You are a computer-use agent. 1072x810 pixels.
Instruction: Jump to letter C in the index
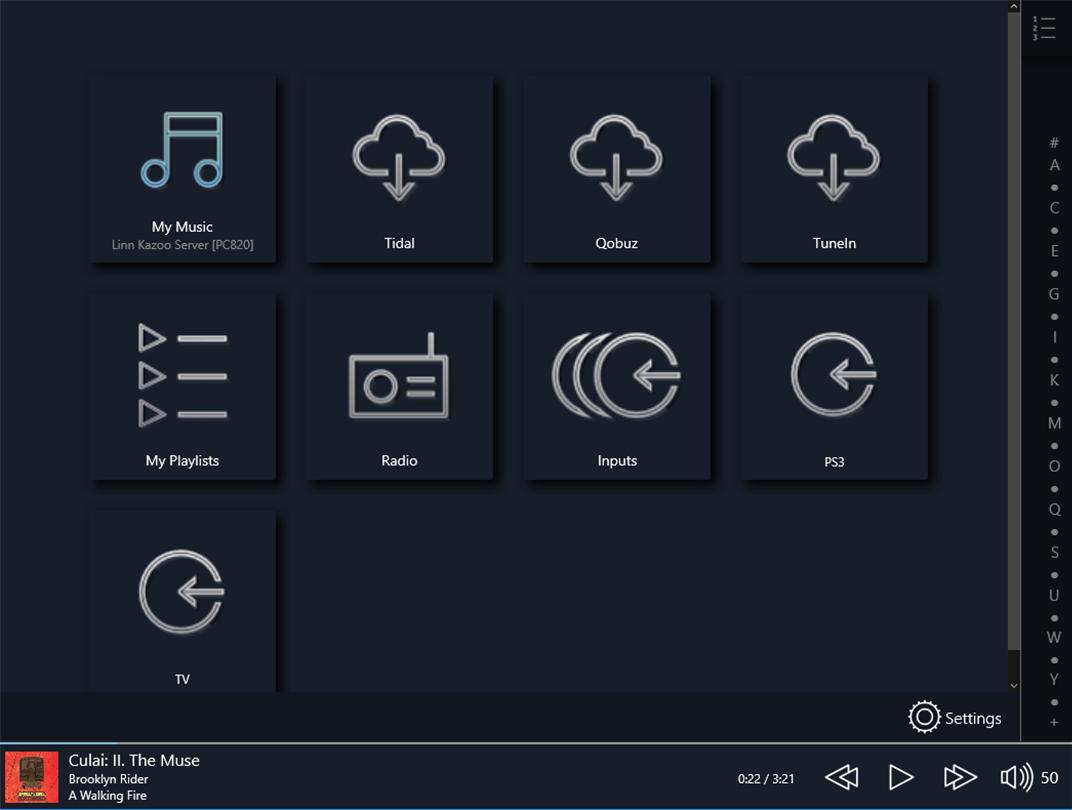1054,208
